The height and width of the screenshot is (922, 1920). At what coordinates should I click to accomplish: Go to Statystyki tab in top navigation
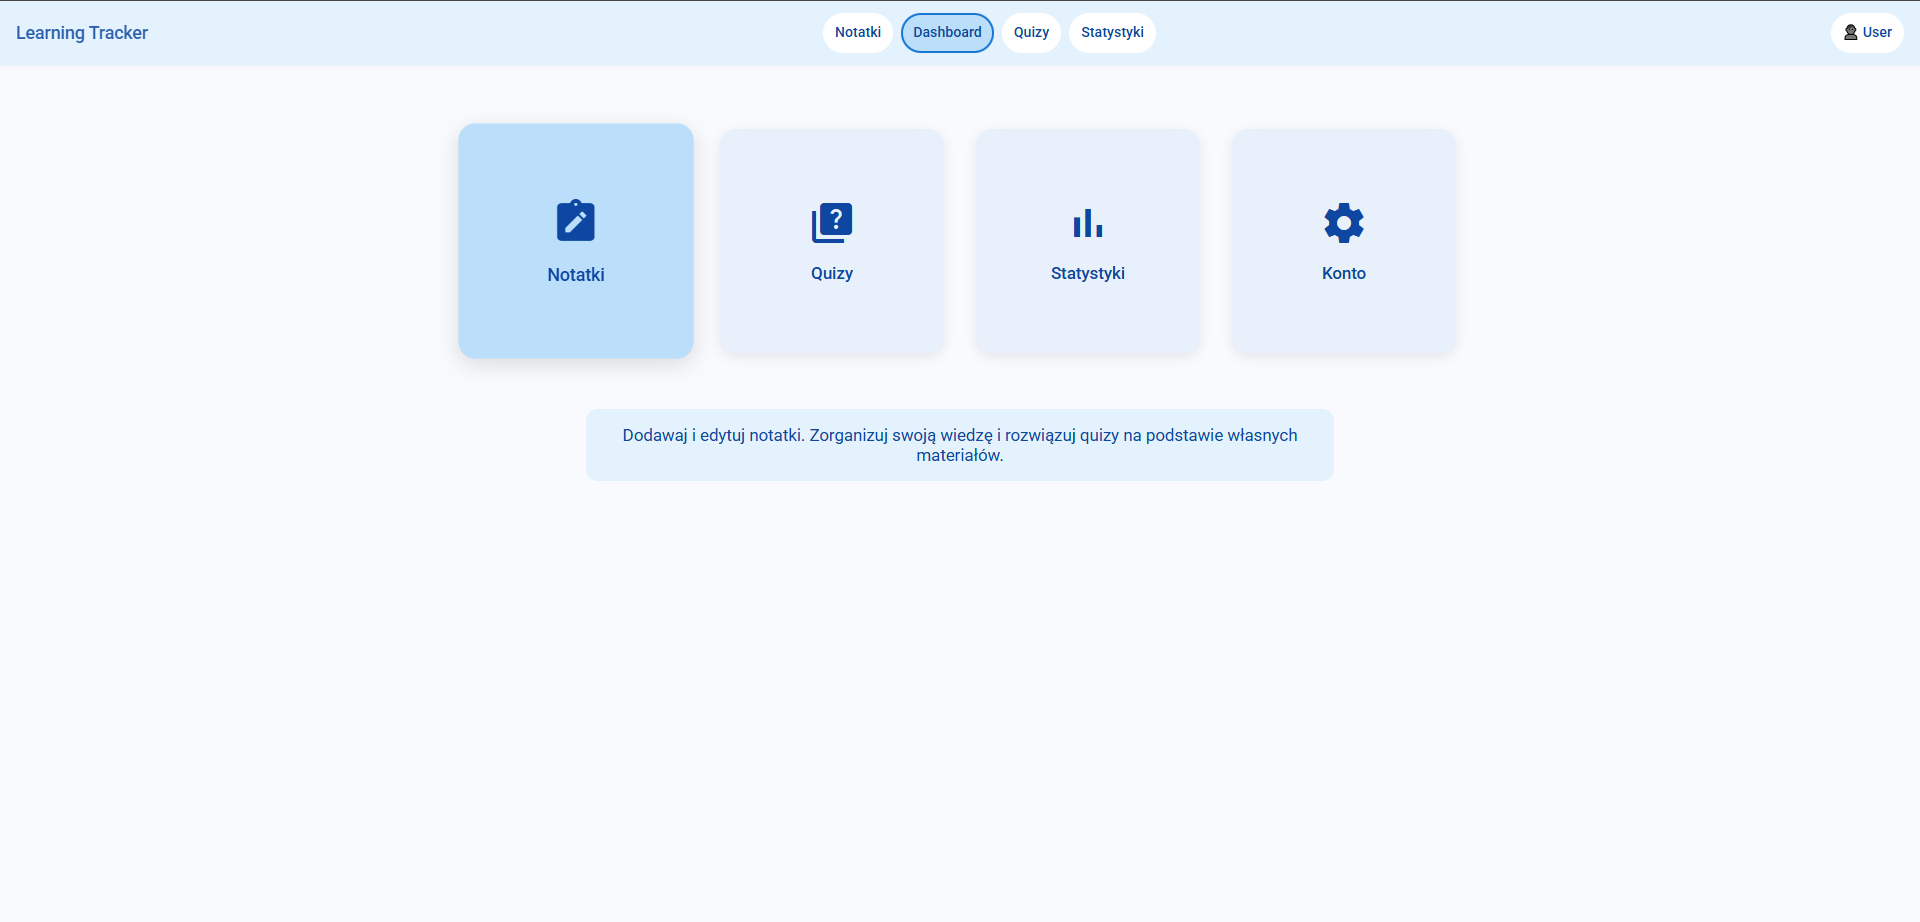click(1112, 33)
